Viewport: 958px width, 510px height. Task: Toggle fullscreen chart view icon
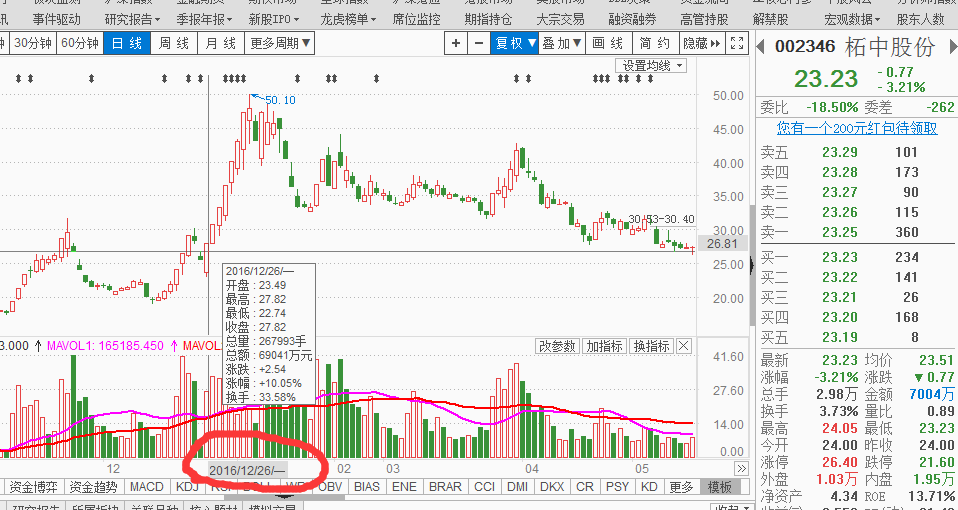[737, 43]
